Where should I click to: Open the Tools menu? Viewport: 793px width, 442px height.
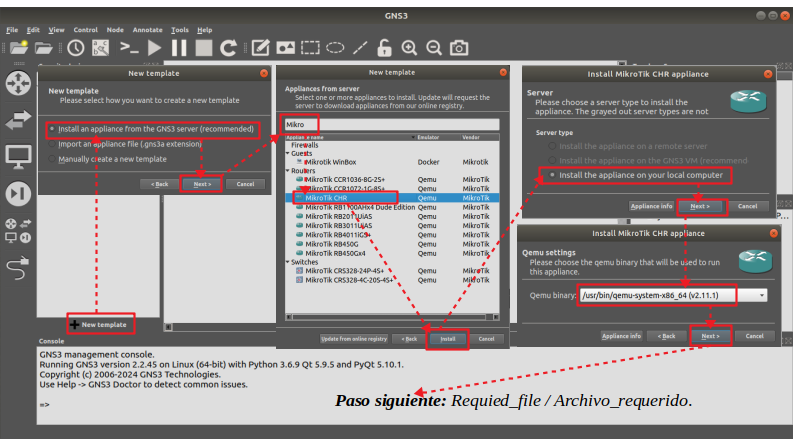(180, 30)
